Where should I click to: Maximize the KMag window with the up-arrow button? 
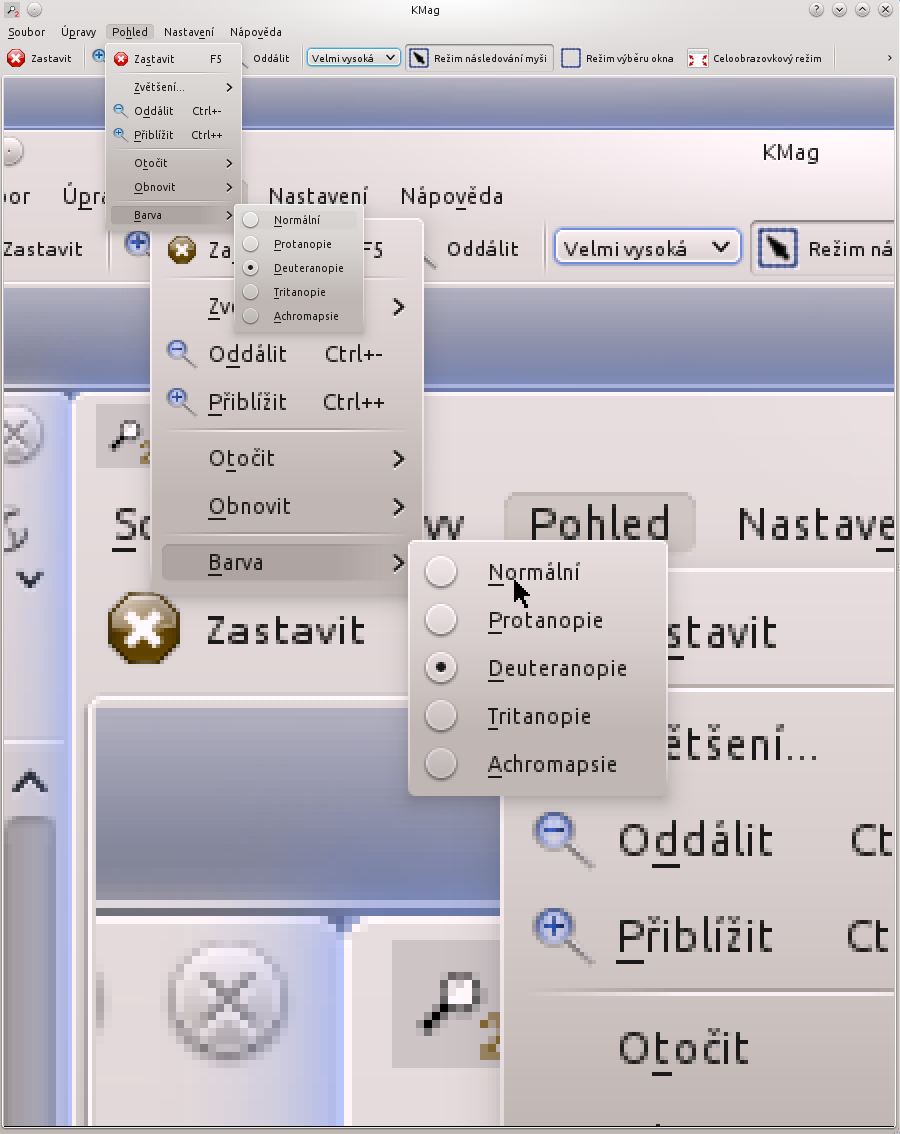pyautogui.click(x=862, y=10)
